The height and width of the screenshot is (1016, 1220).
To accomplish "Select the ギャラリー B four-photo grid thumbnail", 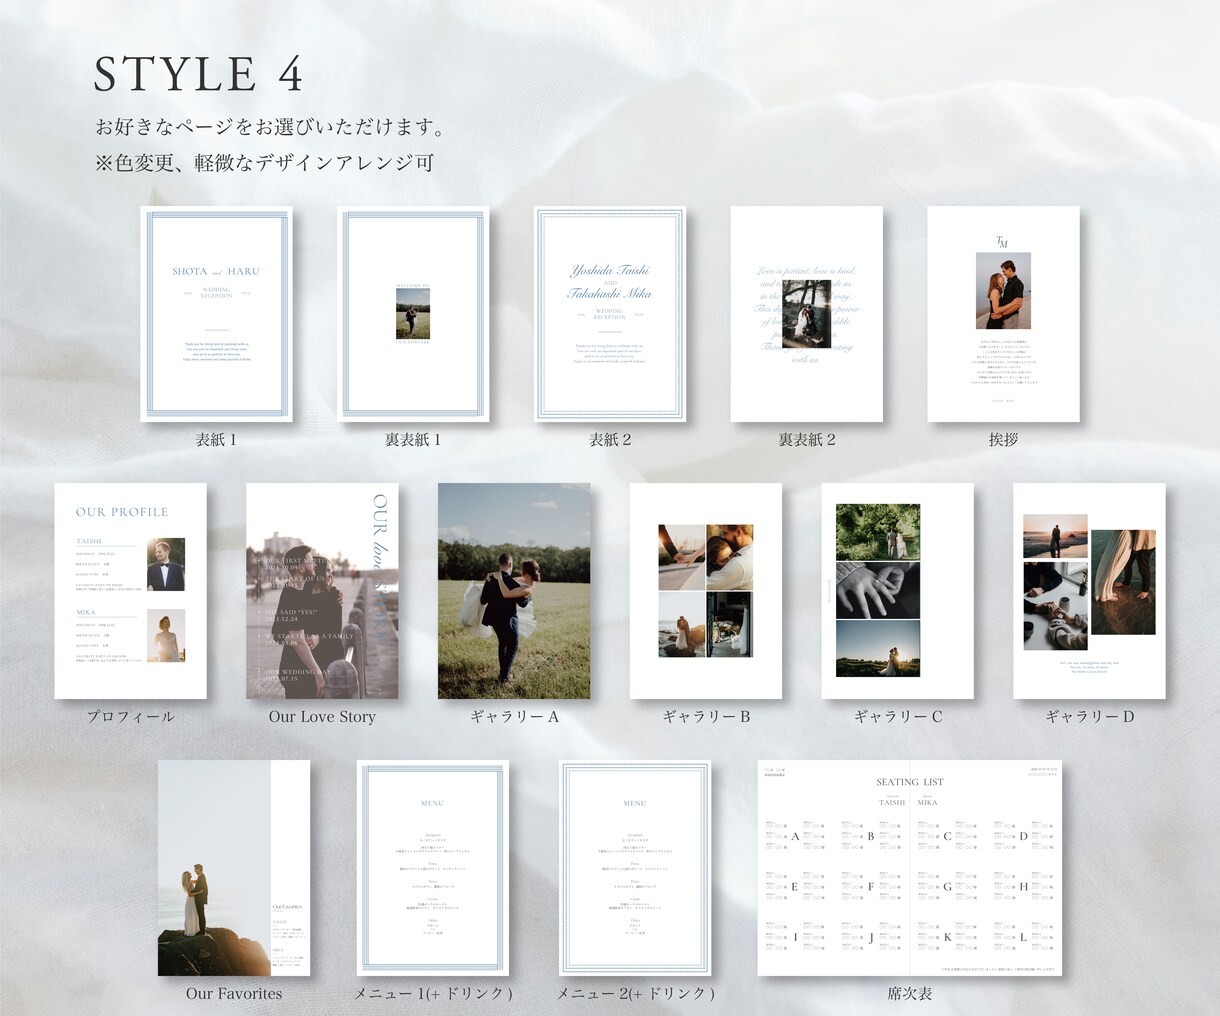I will click(706, 591).
